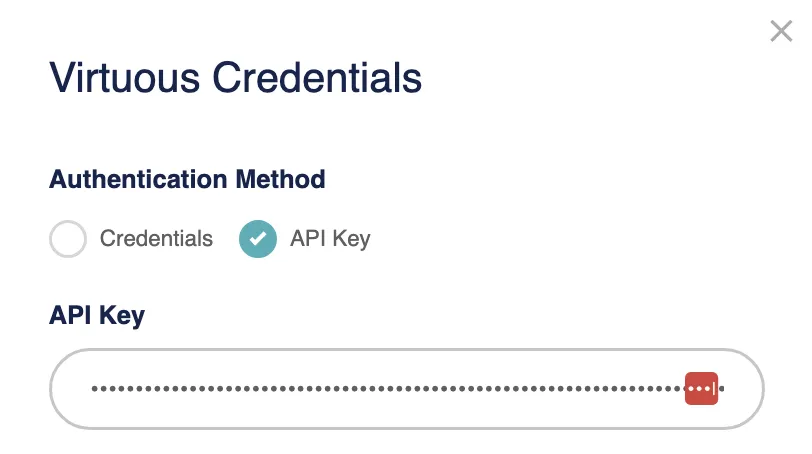This screenshot has height=454, width=812.
Task: Place cursor at start of masked API key
Action: tap(91, 388)
